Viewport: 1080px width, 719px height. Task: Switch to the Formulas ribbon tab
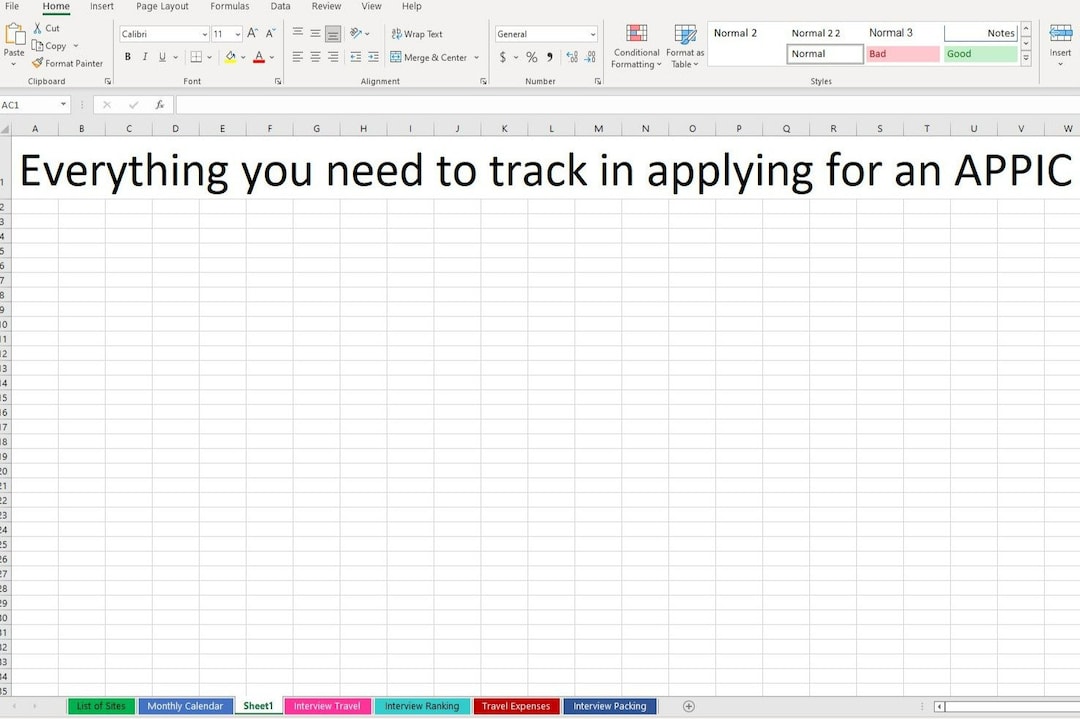coord(229,6)
